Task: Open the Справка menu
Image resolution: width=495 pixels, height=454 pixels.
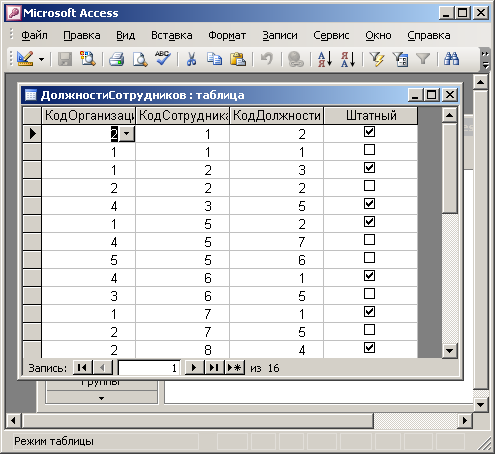Action: pos(429,35)
